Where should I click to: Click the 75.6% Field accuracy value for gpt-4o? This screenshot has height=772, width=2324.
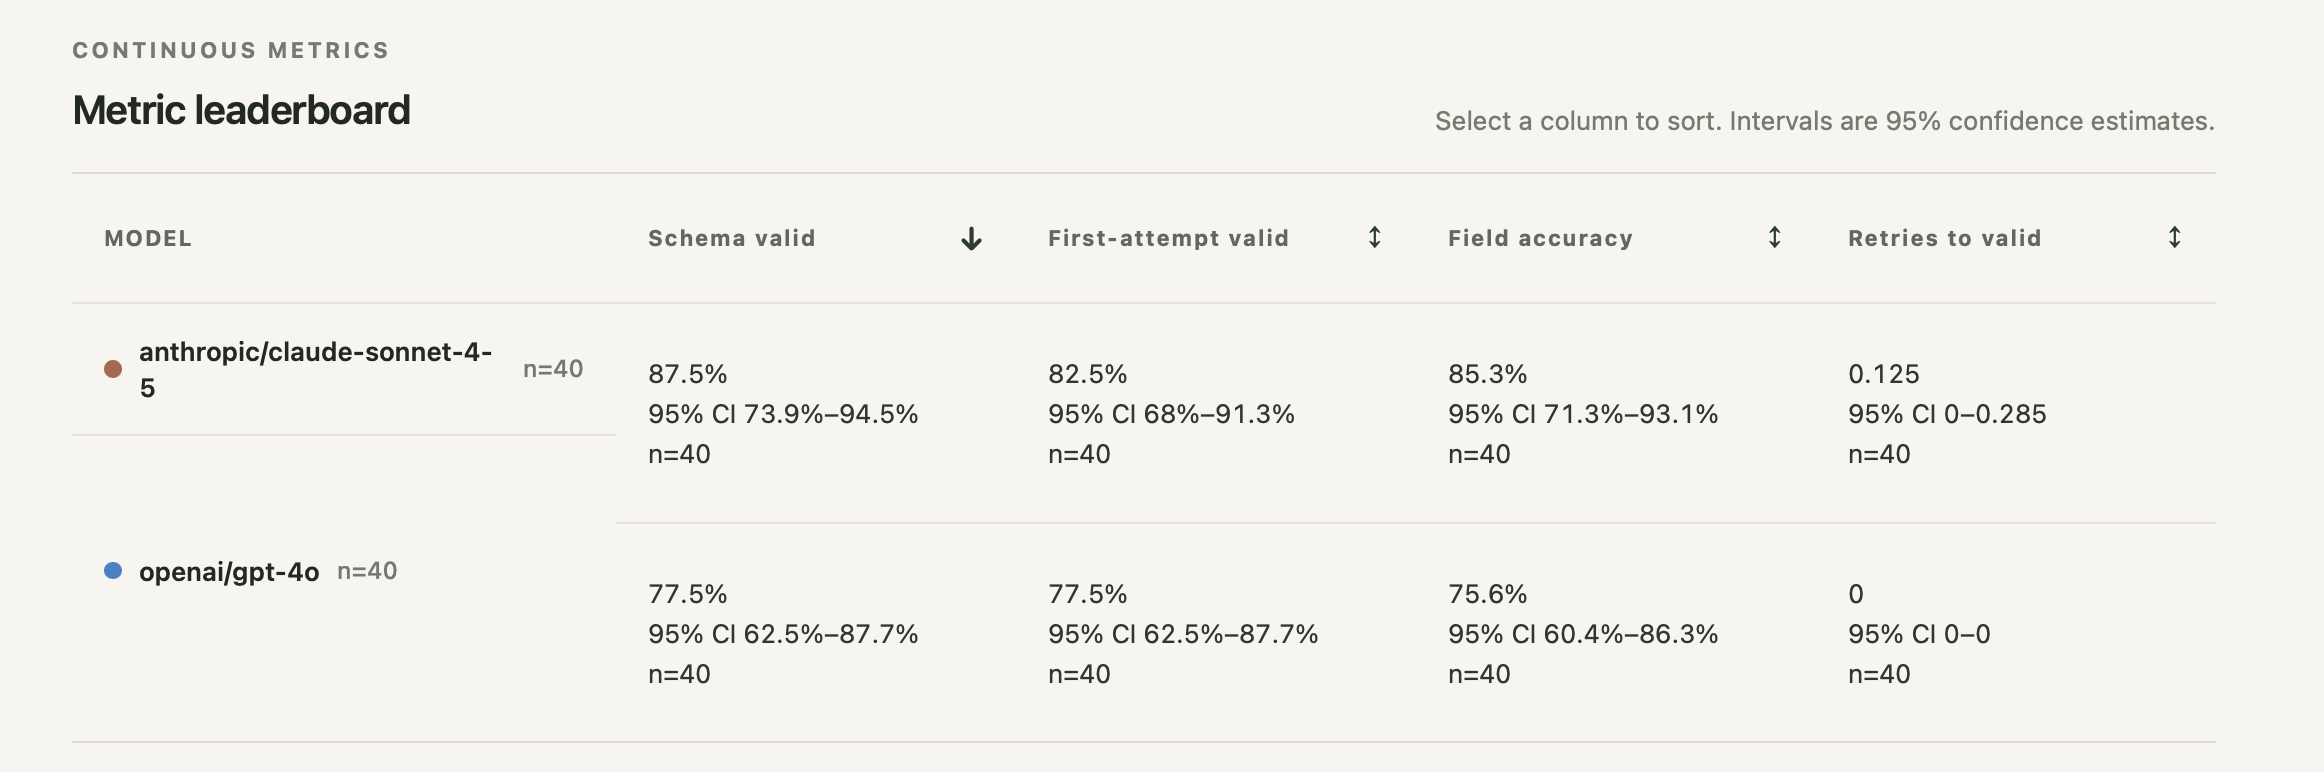(x=1488, y=594)
